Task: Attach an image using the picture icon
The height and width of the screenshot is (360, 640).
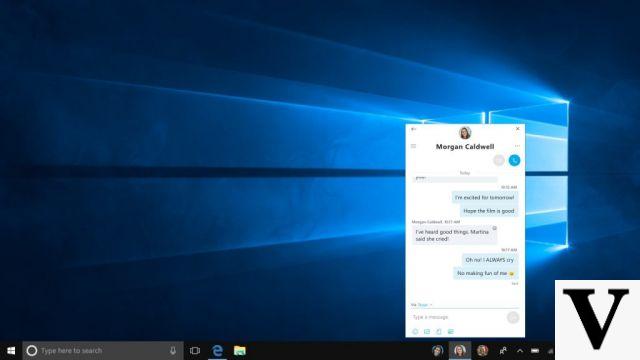Action: coord(427,331)
